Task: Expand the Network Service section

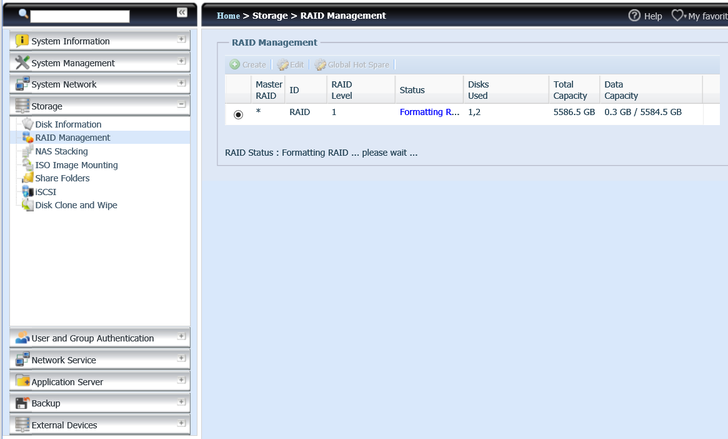Action: click(181, 359)
